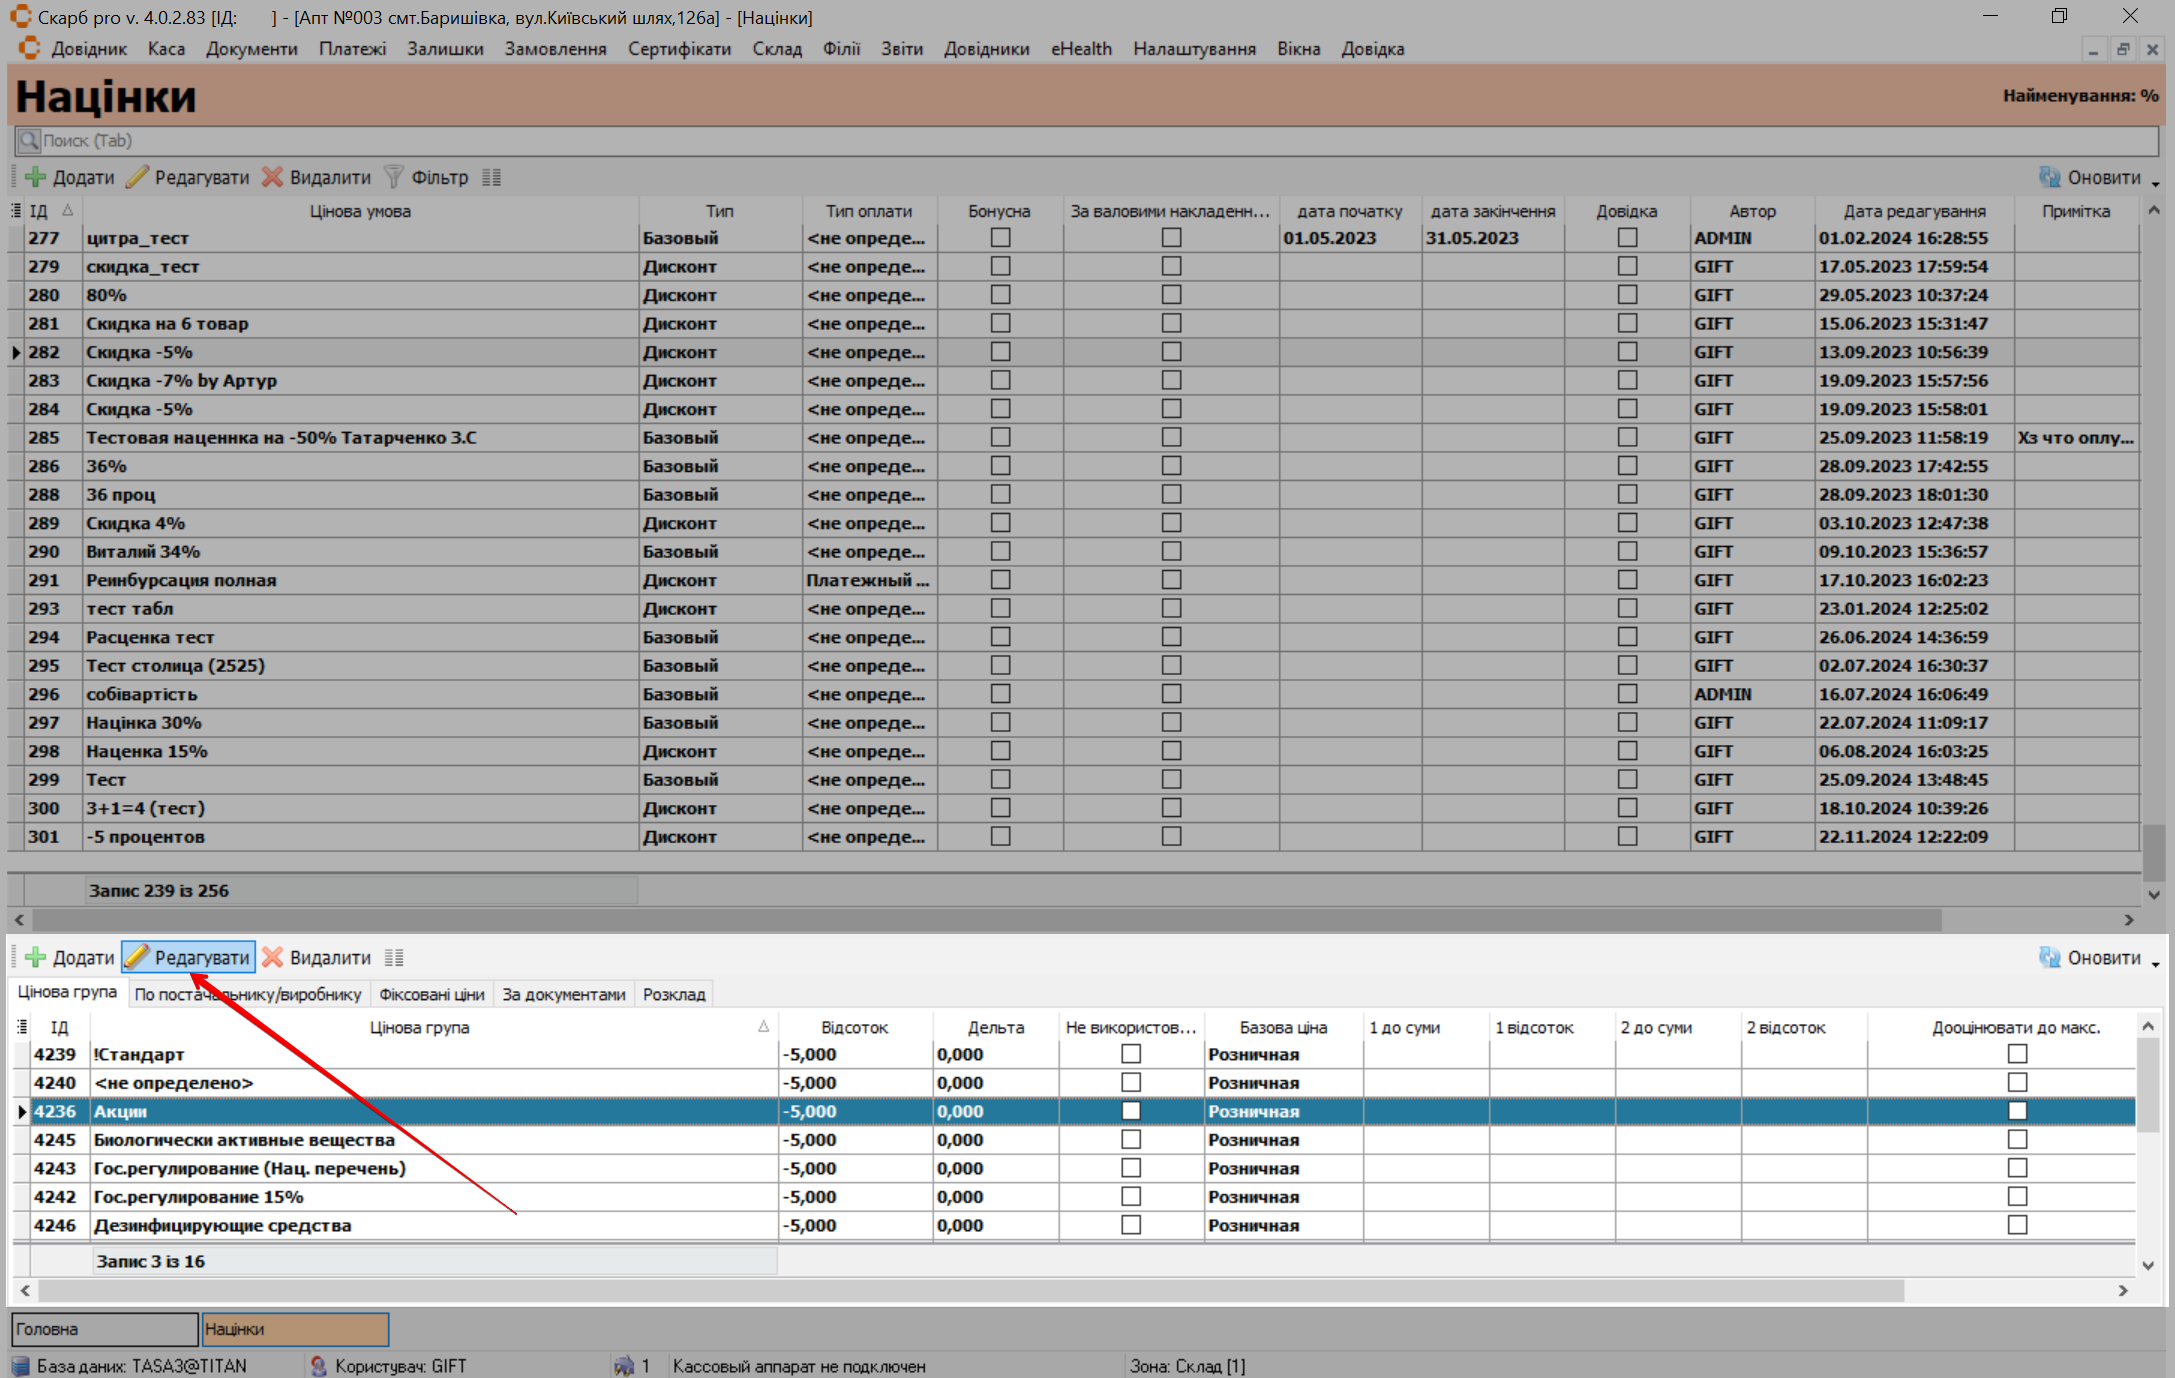
Task: Switch to the Головна window button
Action: 104,1329
